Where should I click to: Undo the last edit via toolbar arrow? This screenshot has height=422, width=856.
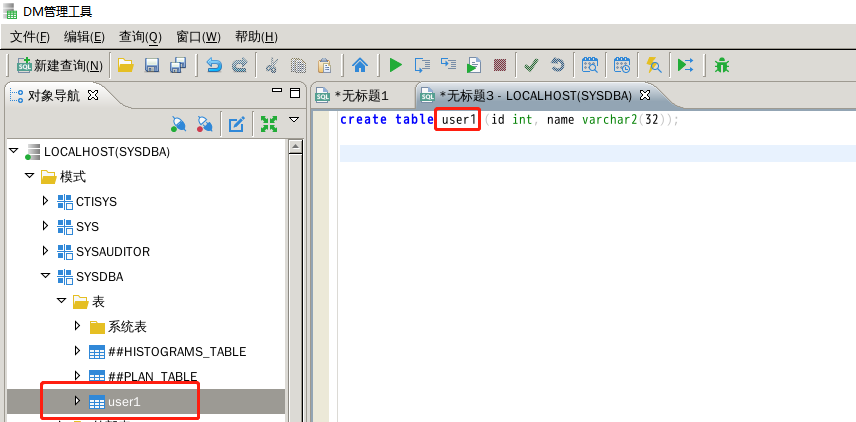click(x=213, y=66)
